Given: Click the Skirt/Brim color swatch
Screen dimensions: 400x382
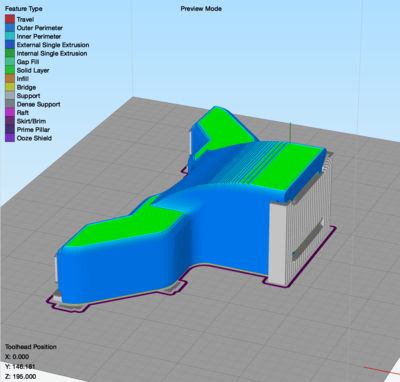Looking at the screenshot, I should point(10,121).
